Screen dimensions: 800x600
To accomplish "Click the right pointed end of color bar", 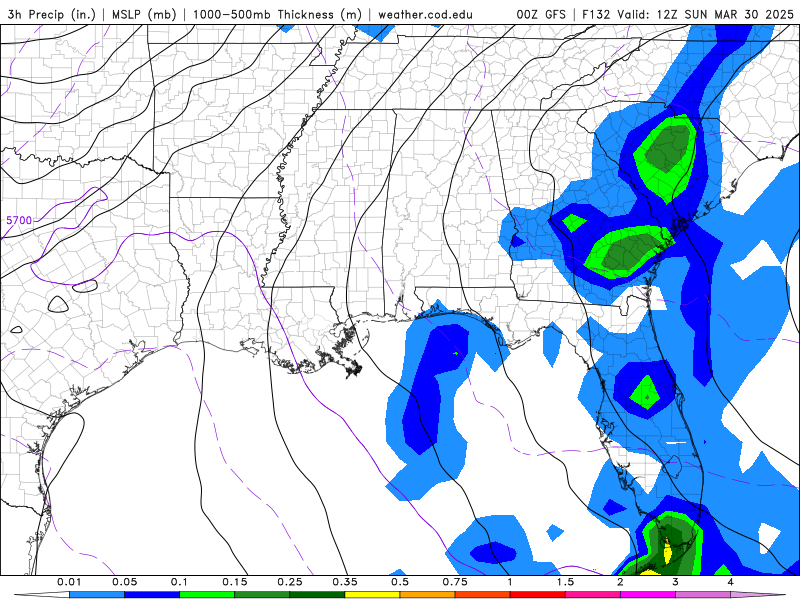I will pyautogui.click(x=758, y=595).
